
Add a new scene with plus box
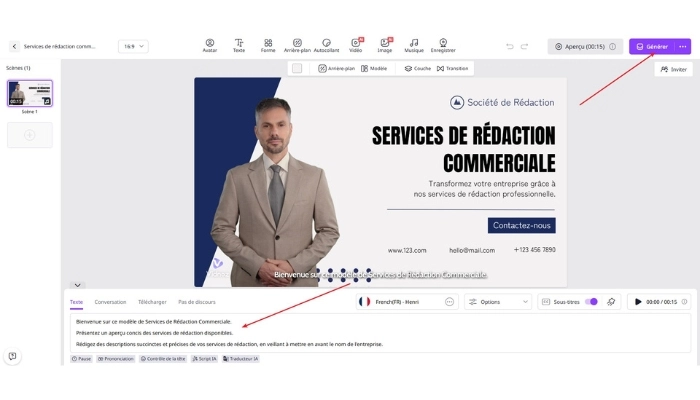(x=29, y=135)
